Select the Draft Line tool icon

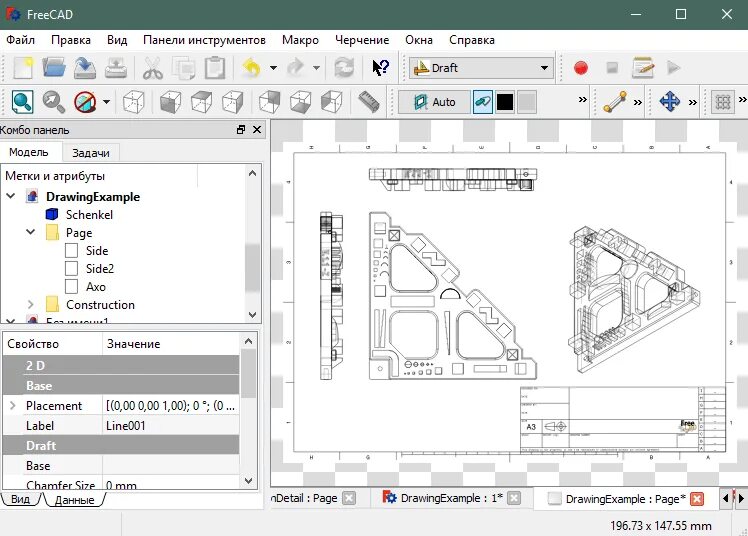(615, 102)
